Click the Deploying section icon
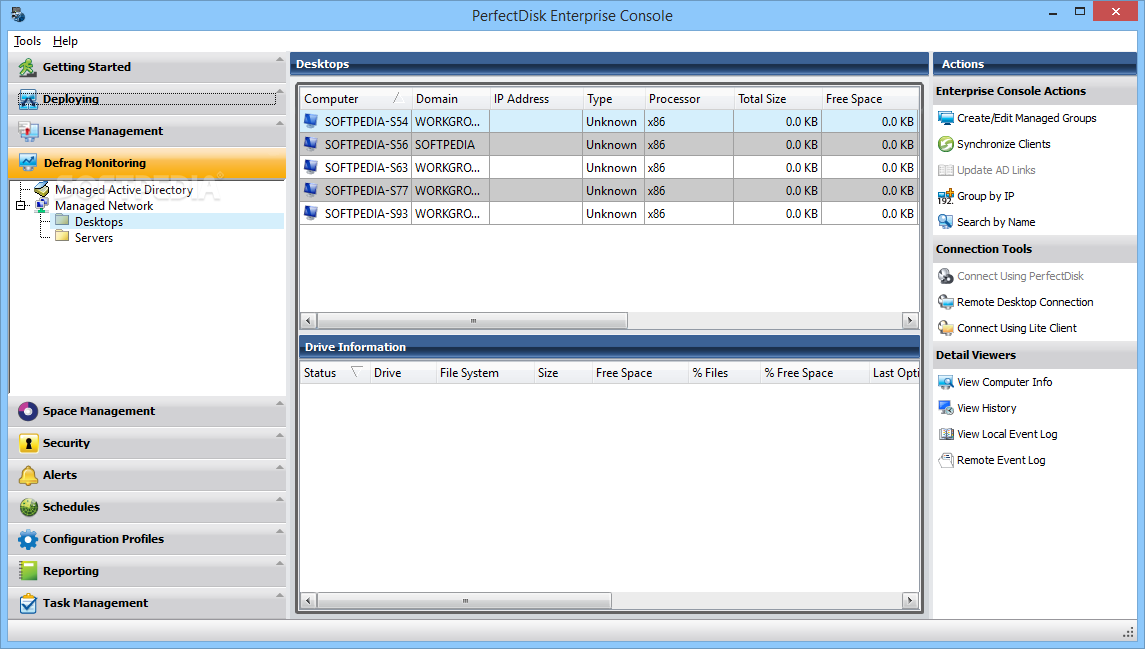This screenshot has height=649, width=1145. click(28, 99)
